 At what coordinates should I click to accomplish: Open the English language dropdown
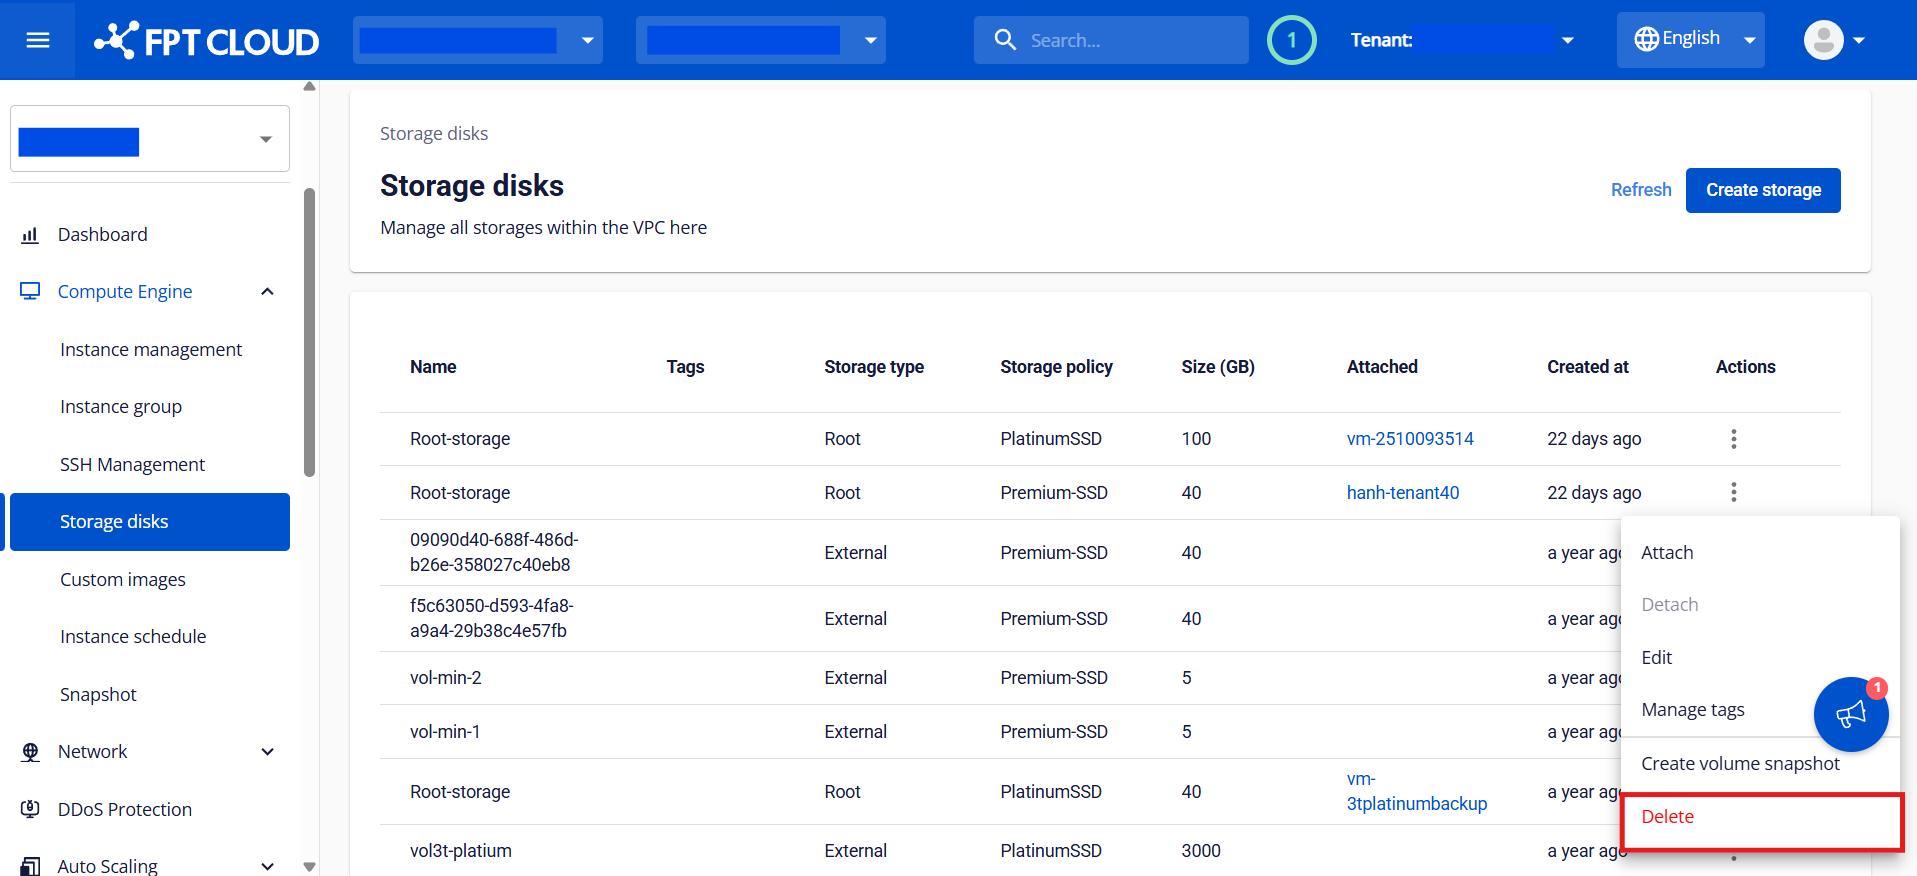coord(1690,40)
